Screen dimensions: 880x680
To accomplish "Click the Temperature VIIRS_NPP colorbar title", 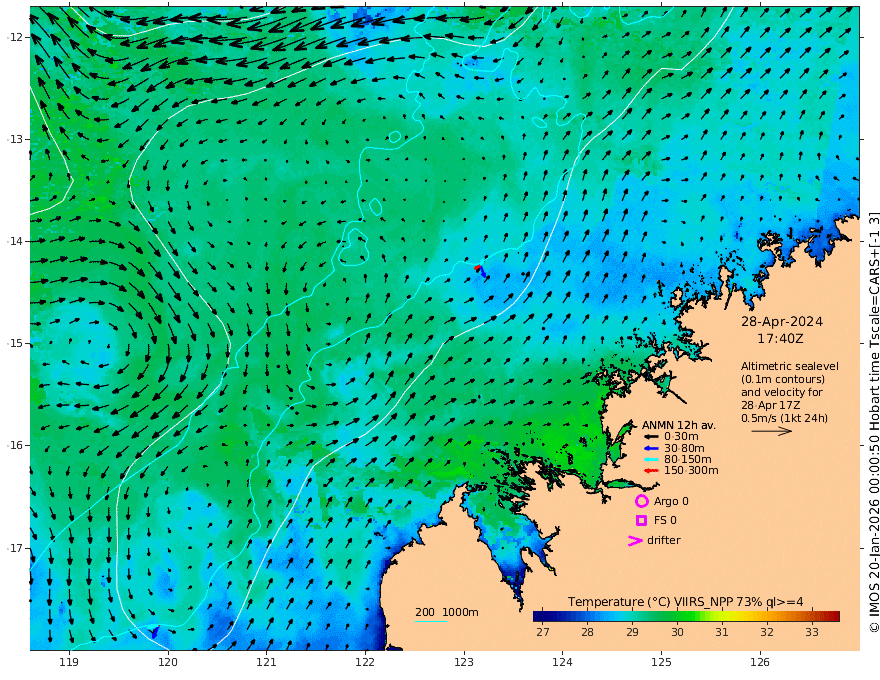I will coord(685,602).
